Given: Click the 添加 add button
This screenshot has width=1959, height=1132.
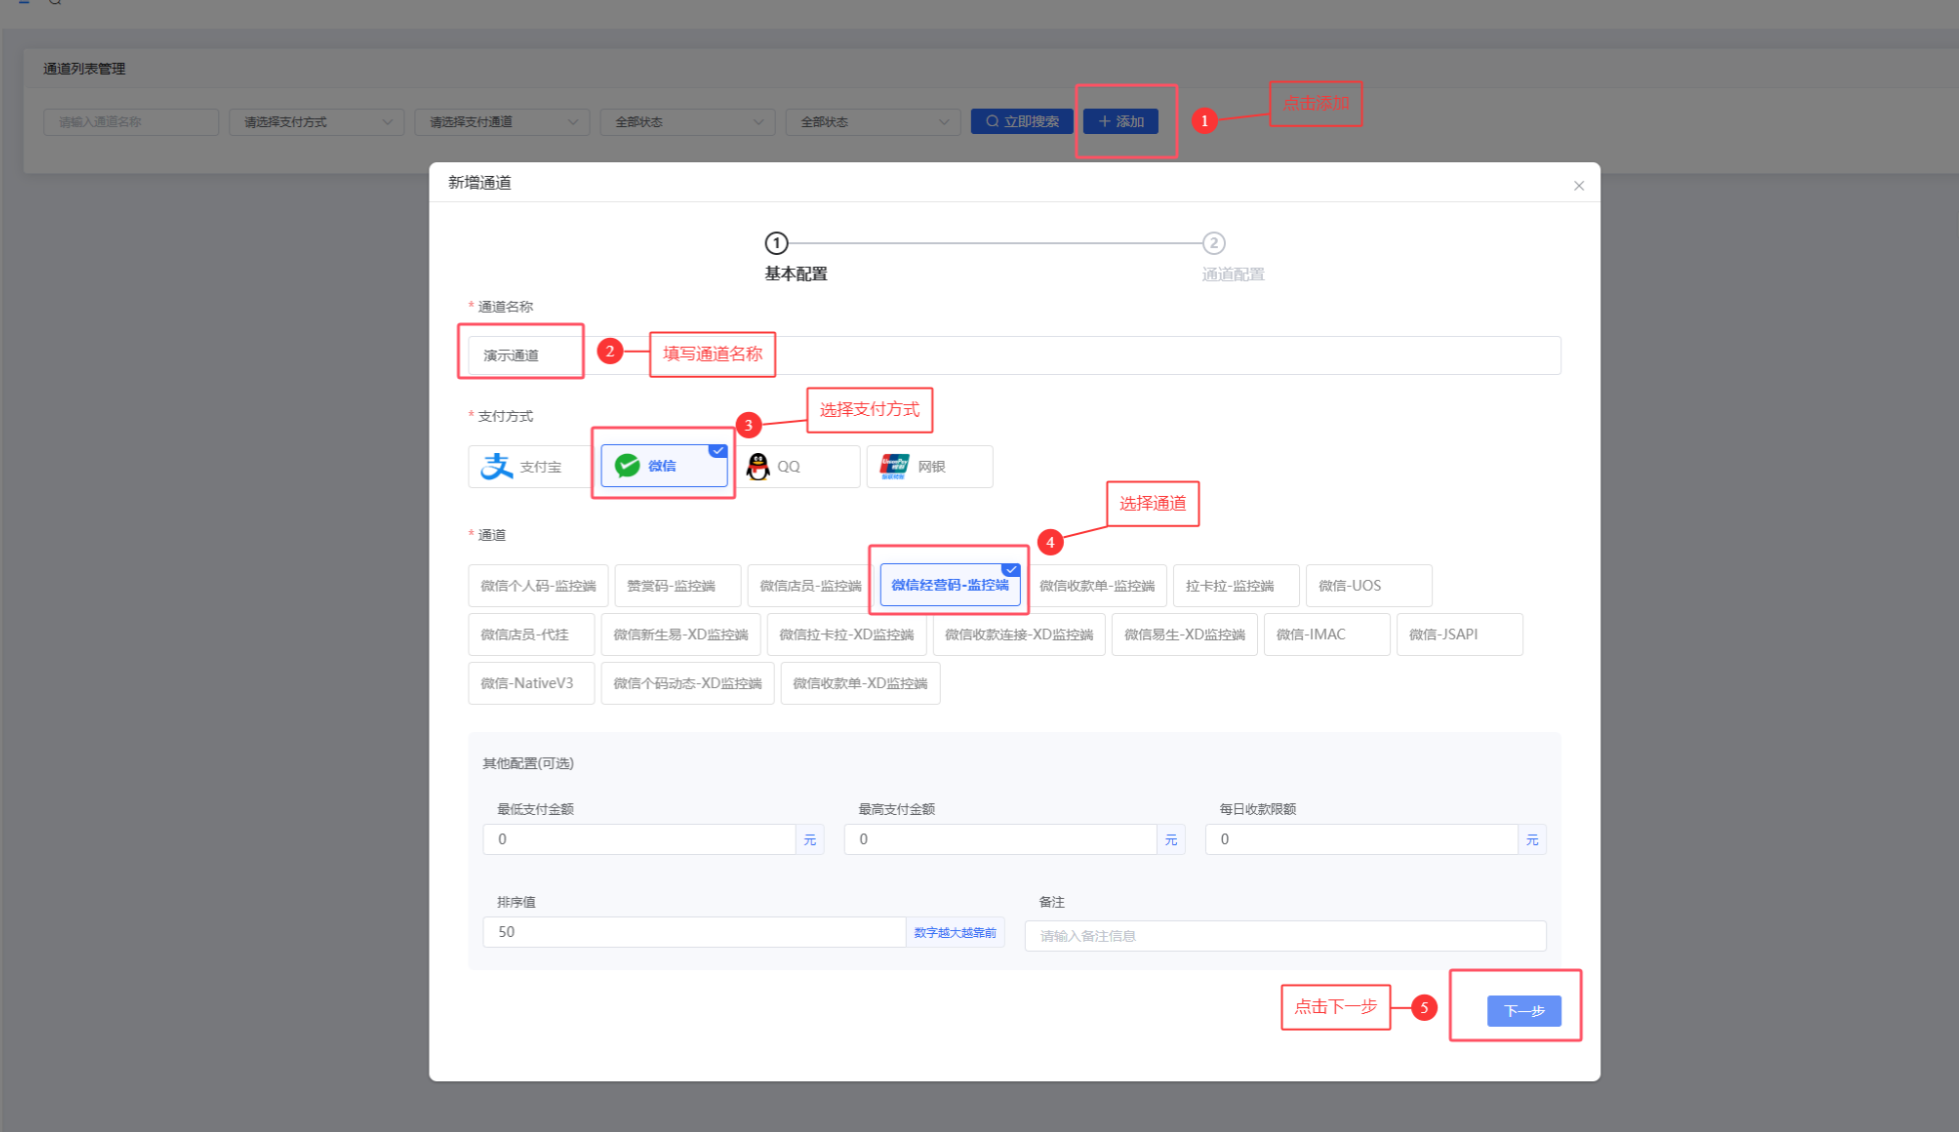Looking at the screenshot, I should point(1120,121).
